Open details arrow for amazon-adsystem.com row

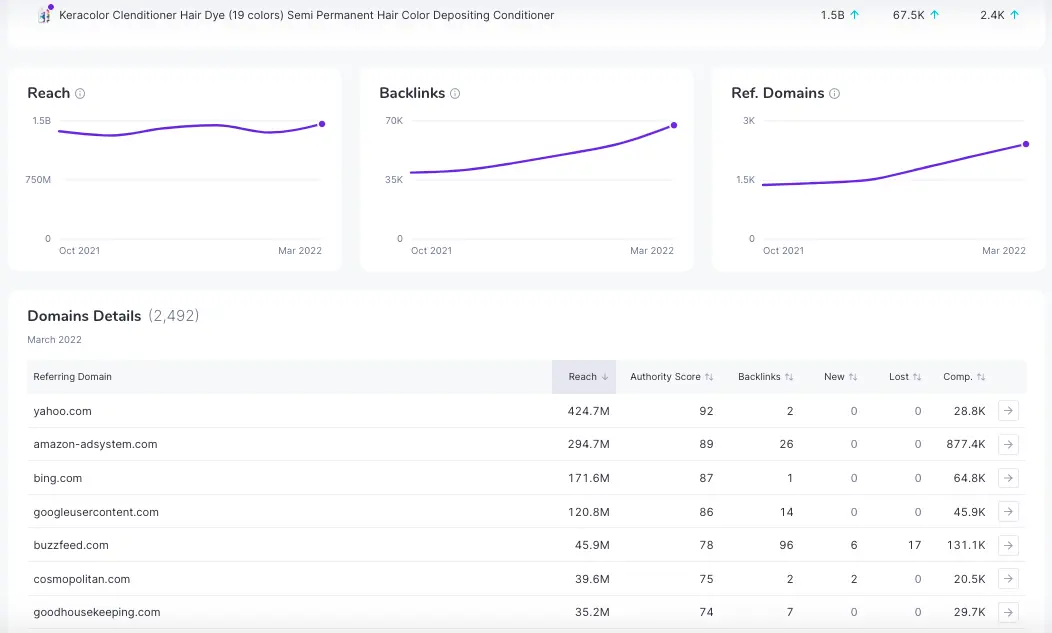click(1008, 444)
